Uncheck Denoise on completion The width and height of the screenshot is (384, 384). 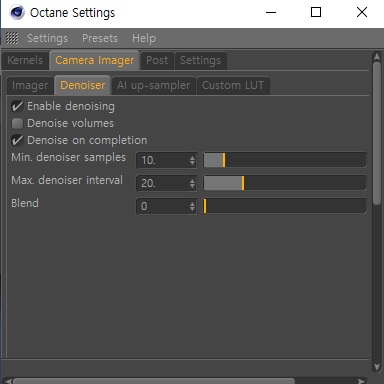click(17, 140)
